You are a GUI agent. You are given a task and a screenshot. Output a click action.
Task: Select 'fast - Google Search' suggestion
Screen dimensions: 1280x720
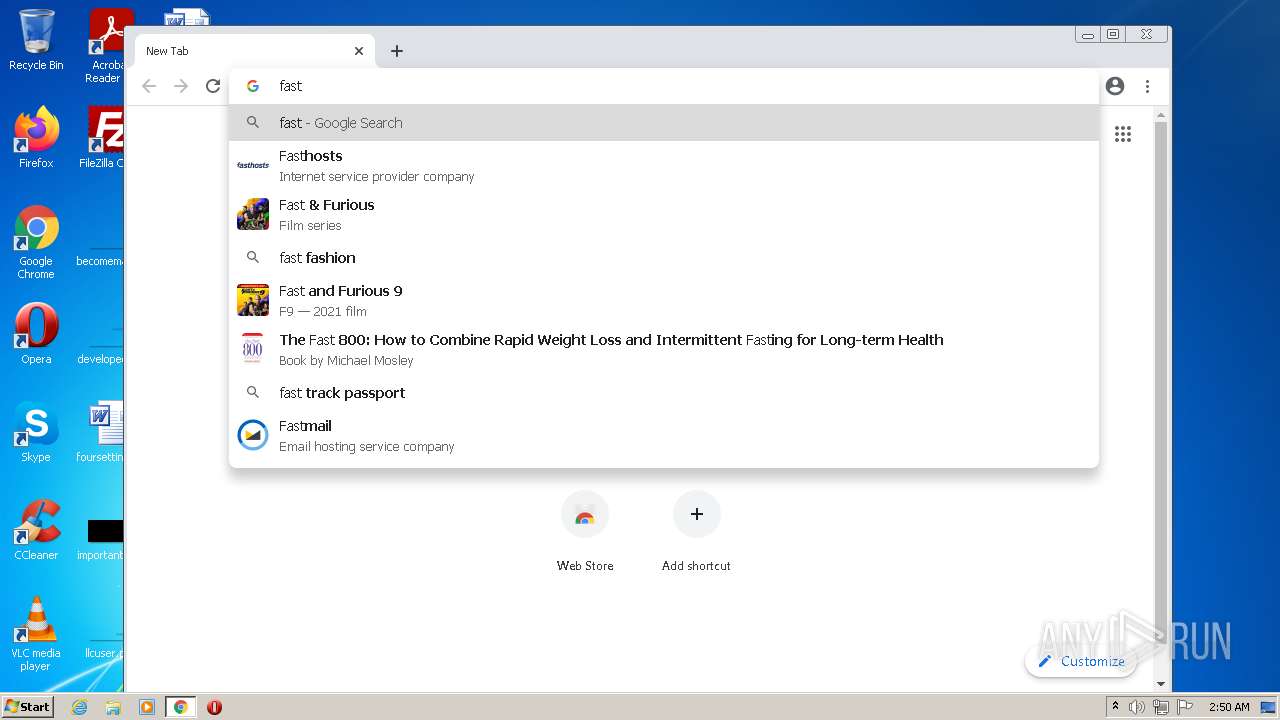pos(664,123)
